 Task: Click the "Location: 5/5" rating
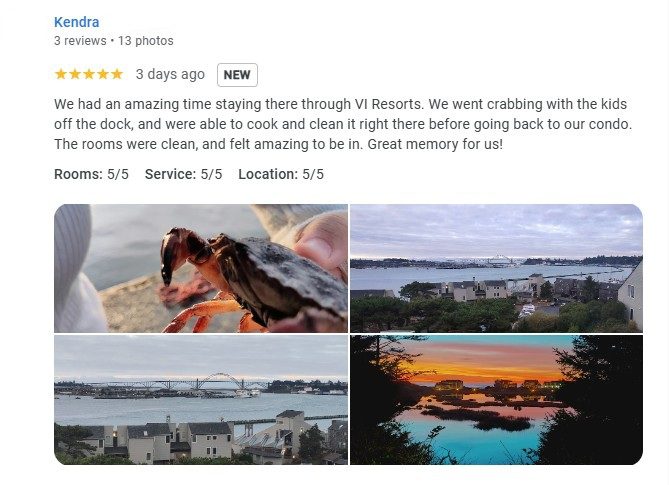coord(281,174)
